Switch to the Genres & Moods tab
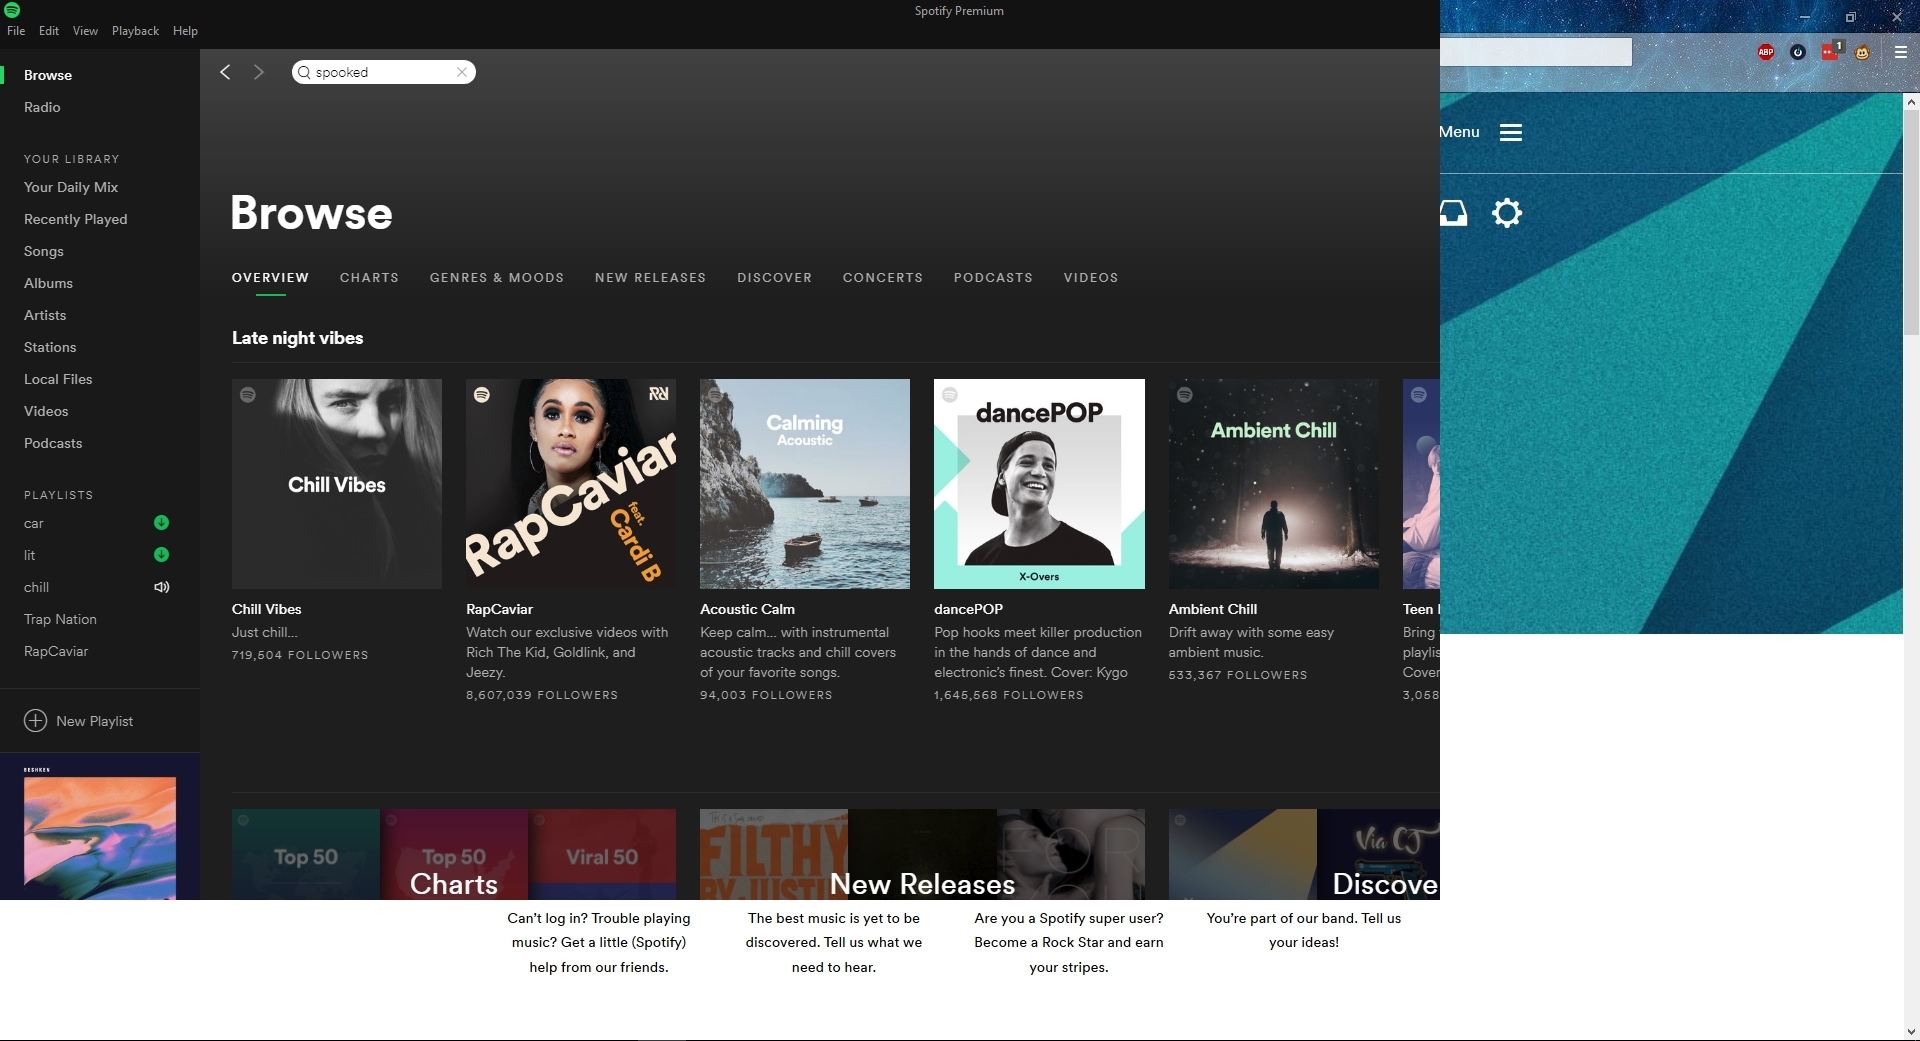This screenshot has width=1920, height=1041. [497, 278]
